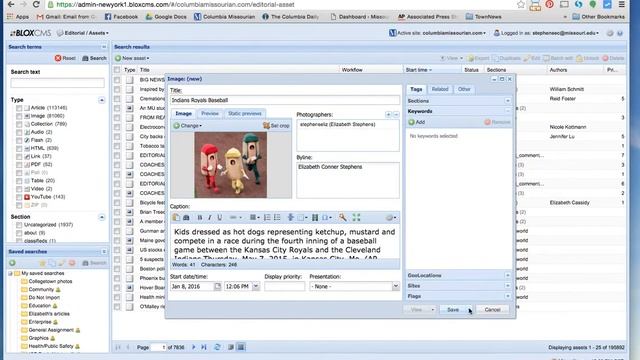The image size is (640, 360).
Task: Toggle fullscreen caption editor
Action: pos(356,218)
